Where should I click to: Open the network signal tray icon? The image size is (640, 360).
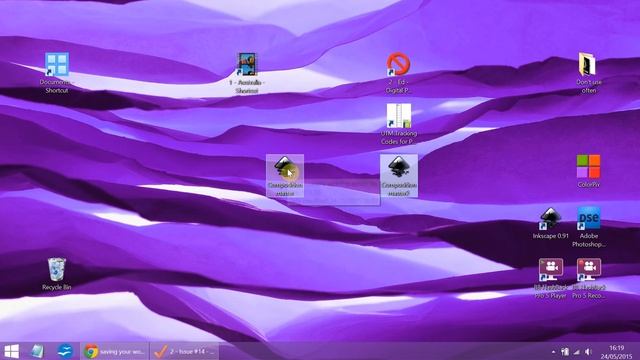pyautogui.click(x=576, y=351)
